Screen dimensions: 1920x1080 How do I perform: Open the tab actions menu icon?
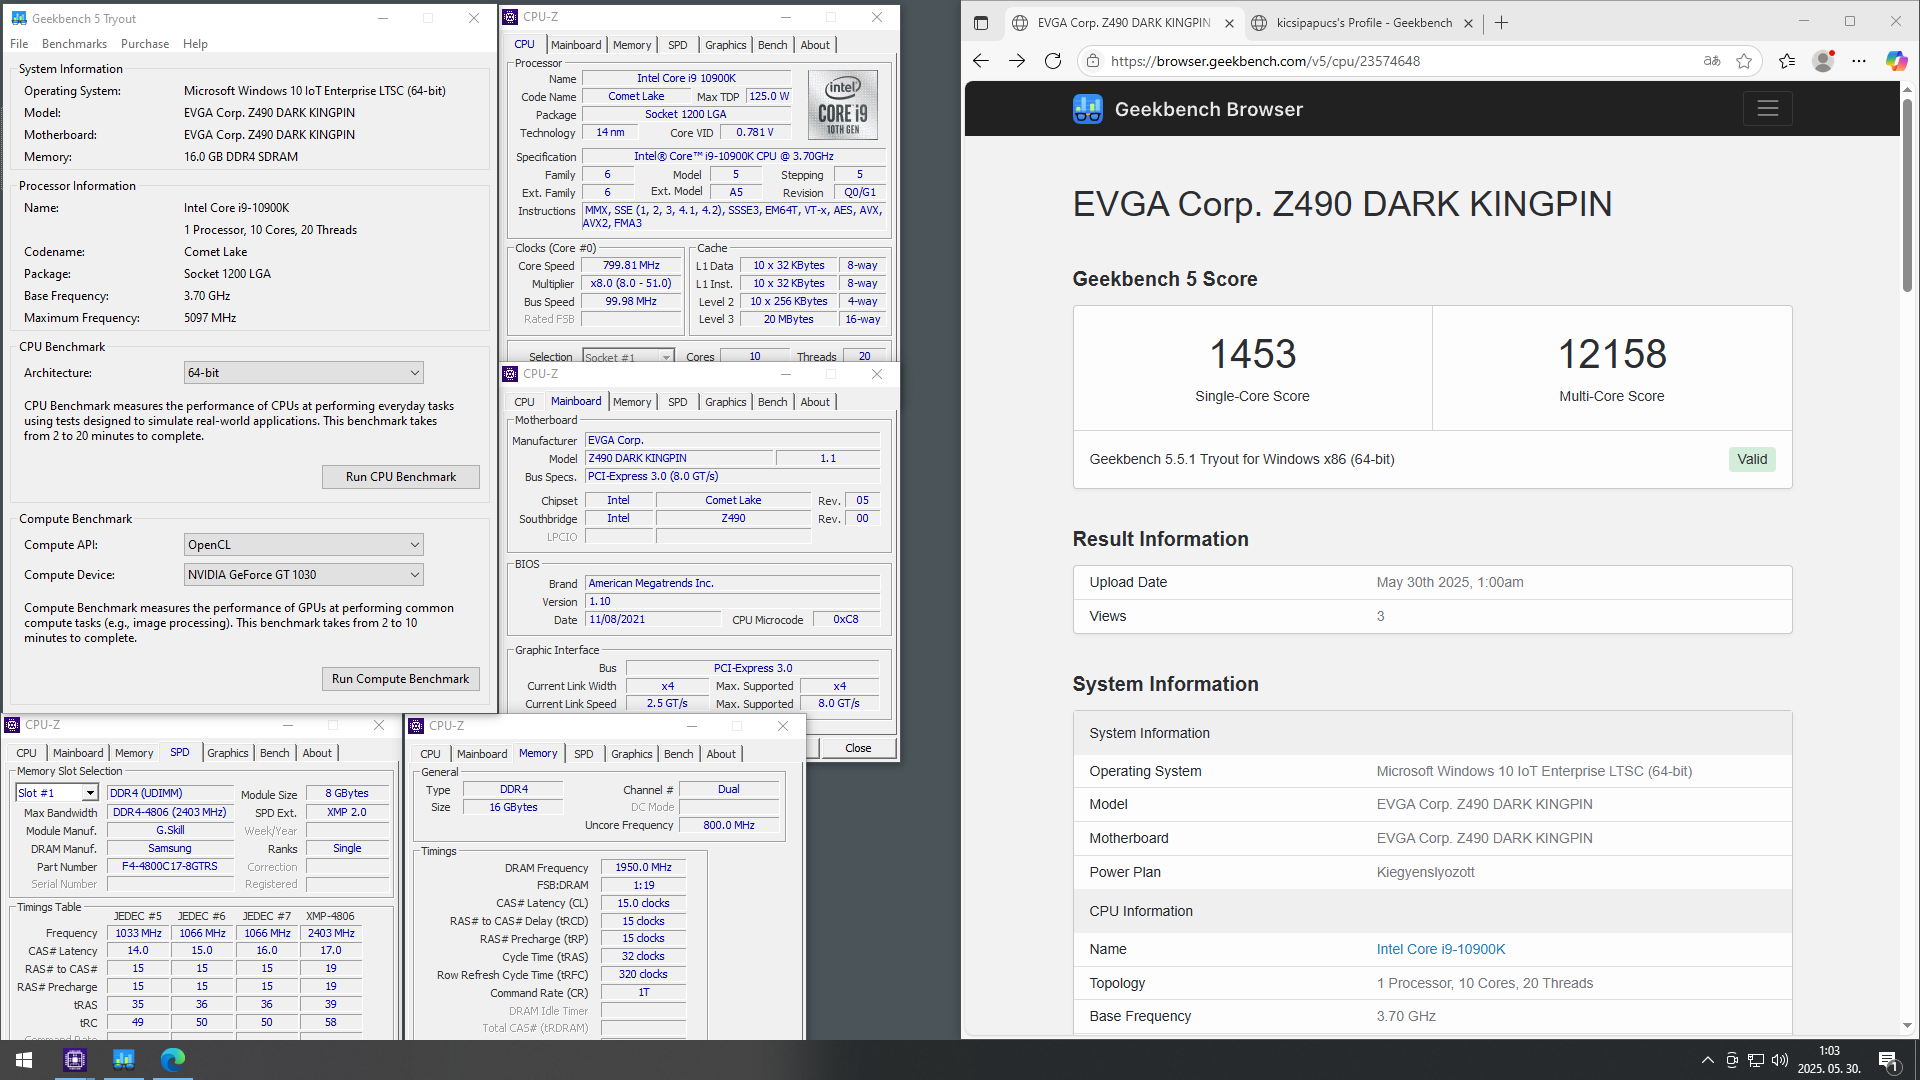(981, 23)
